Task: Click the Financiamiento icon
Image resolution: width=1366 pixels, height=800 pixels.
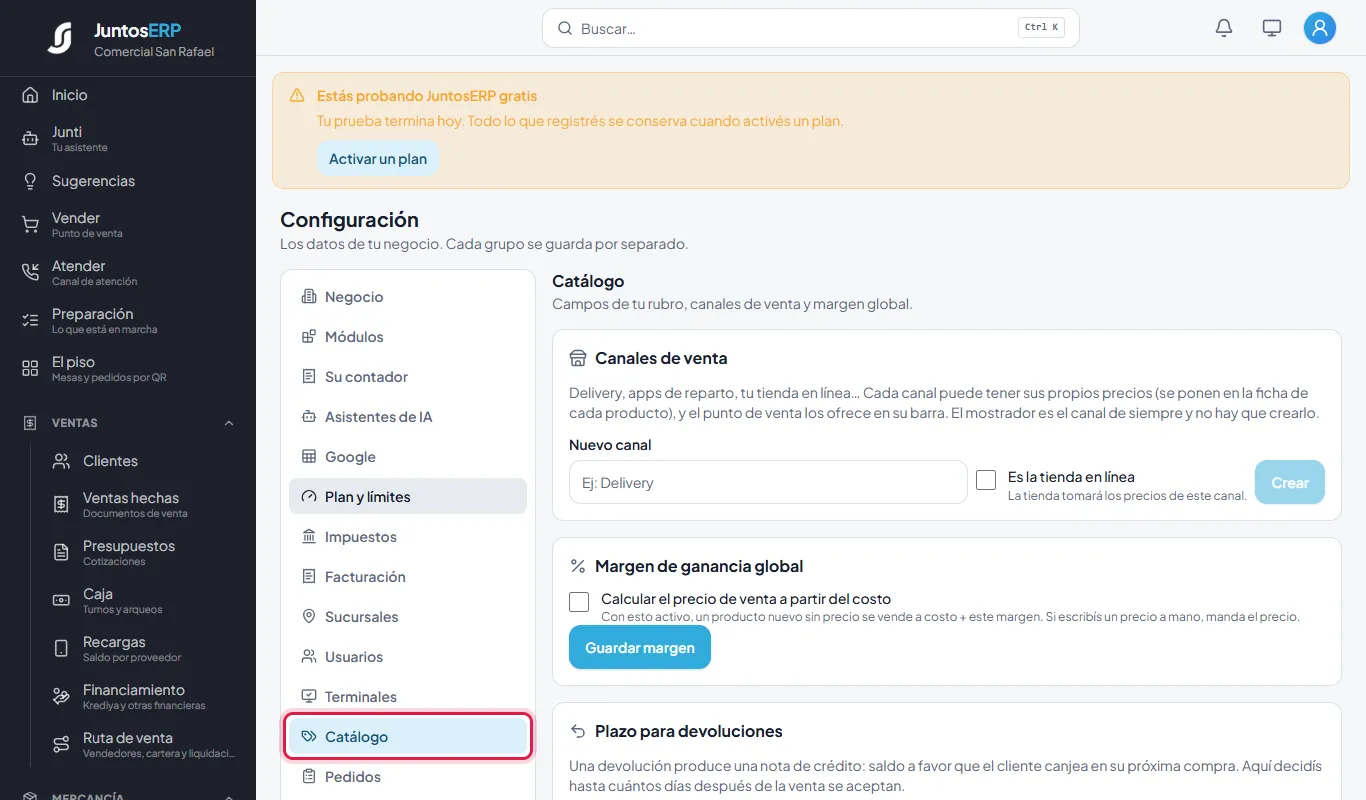Action: point(61,697)
